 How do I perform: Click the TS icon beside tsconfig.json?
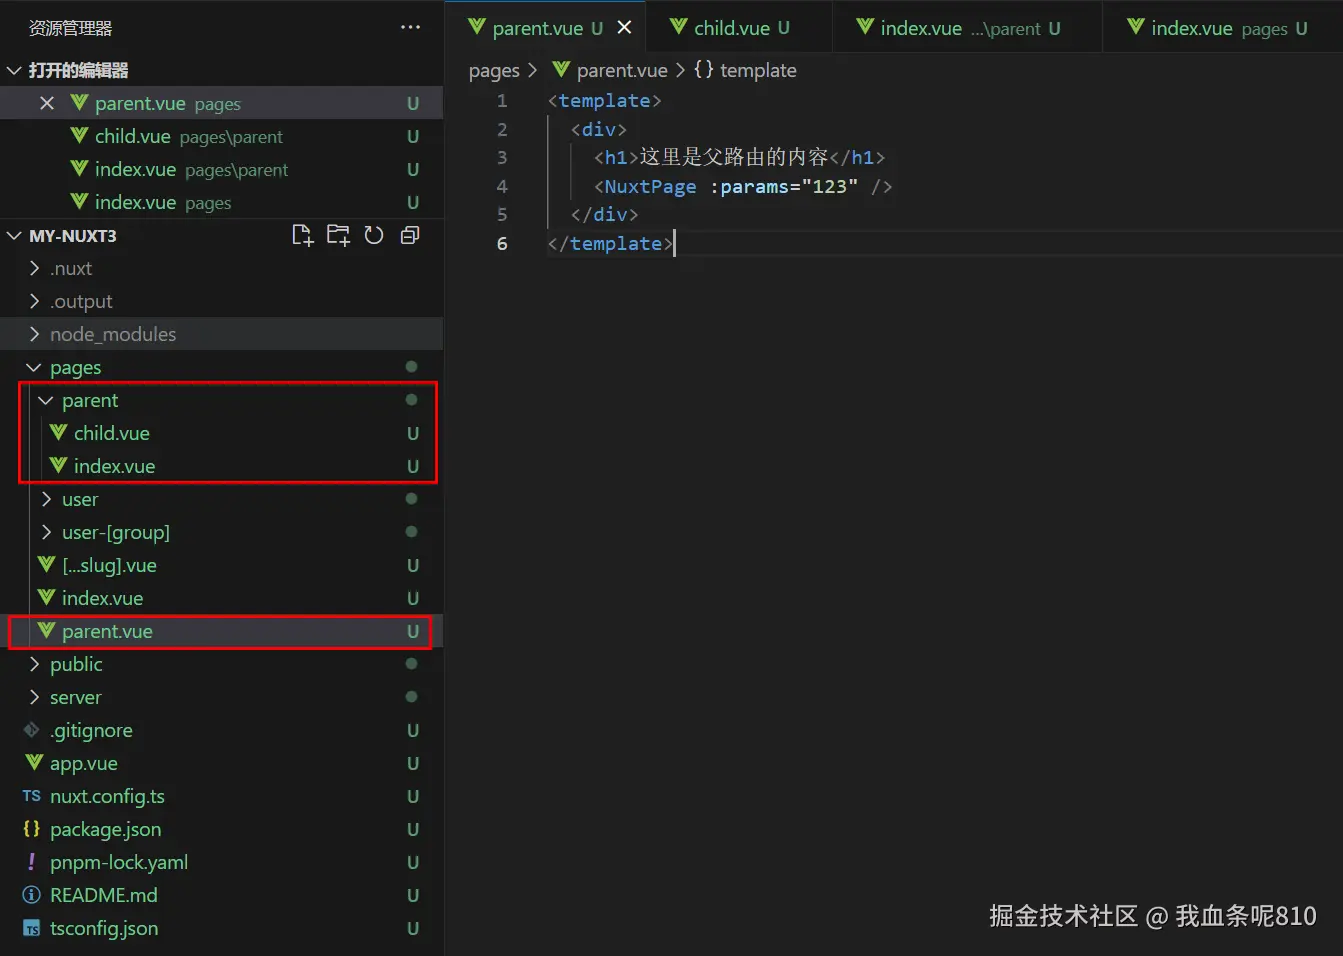(32, 928)
